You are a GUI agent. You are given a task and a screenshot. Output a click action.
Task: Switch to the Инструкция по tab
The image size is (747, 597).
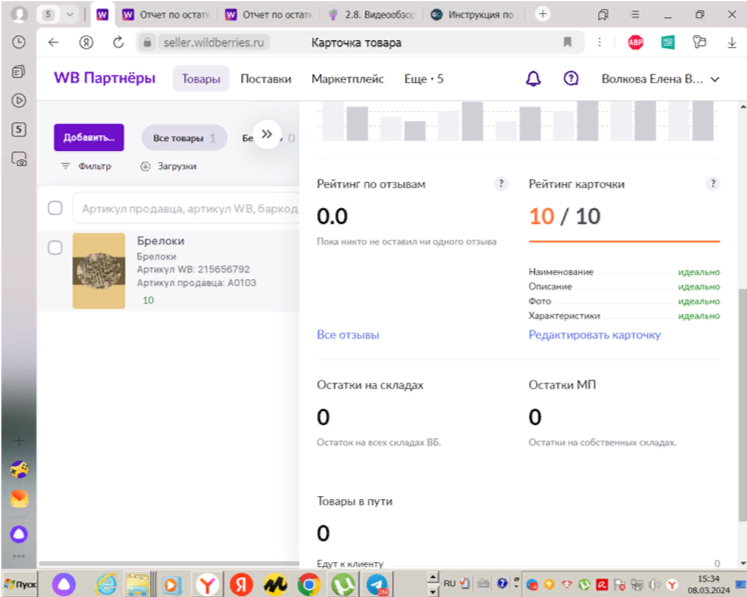pyautogui.click(x=475, y=15)
